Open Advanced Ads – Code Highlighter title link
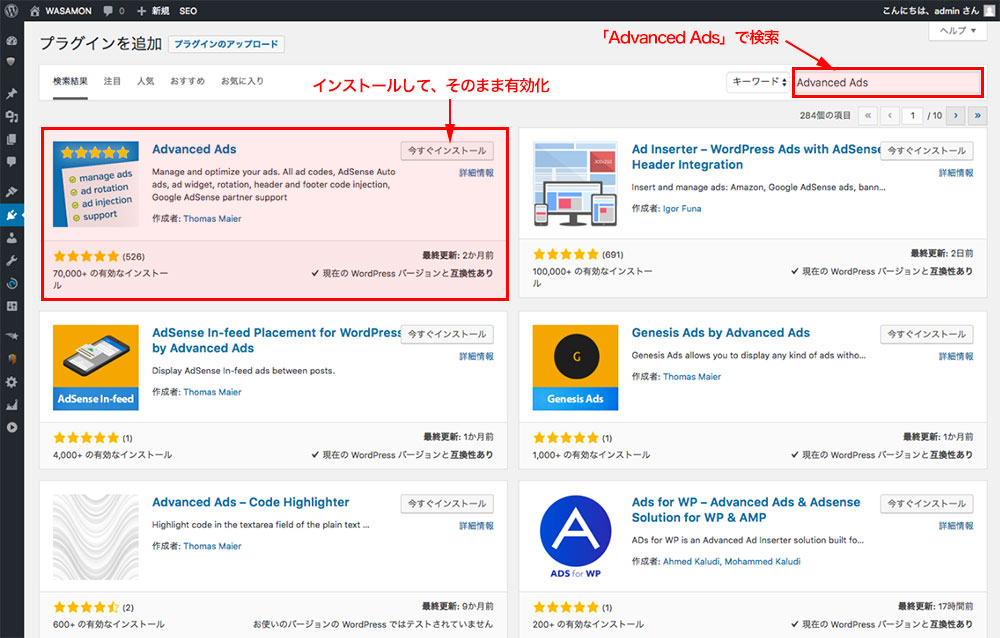The width and height of the screenshot is (1000, 638). pos(251,503)
